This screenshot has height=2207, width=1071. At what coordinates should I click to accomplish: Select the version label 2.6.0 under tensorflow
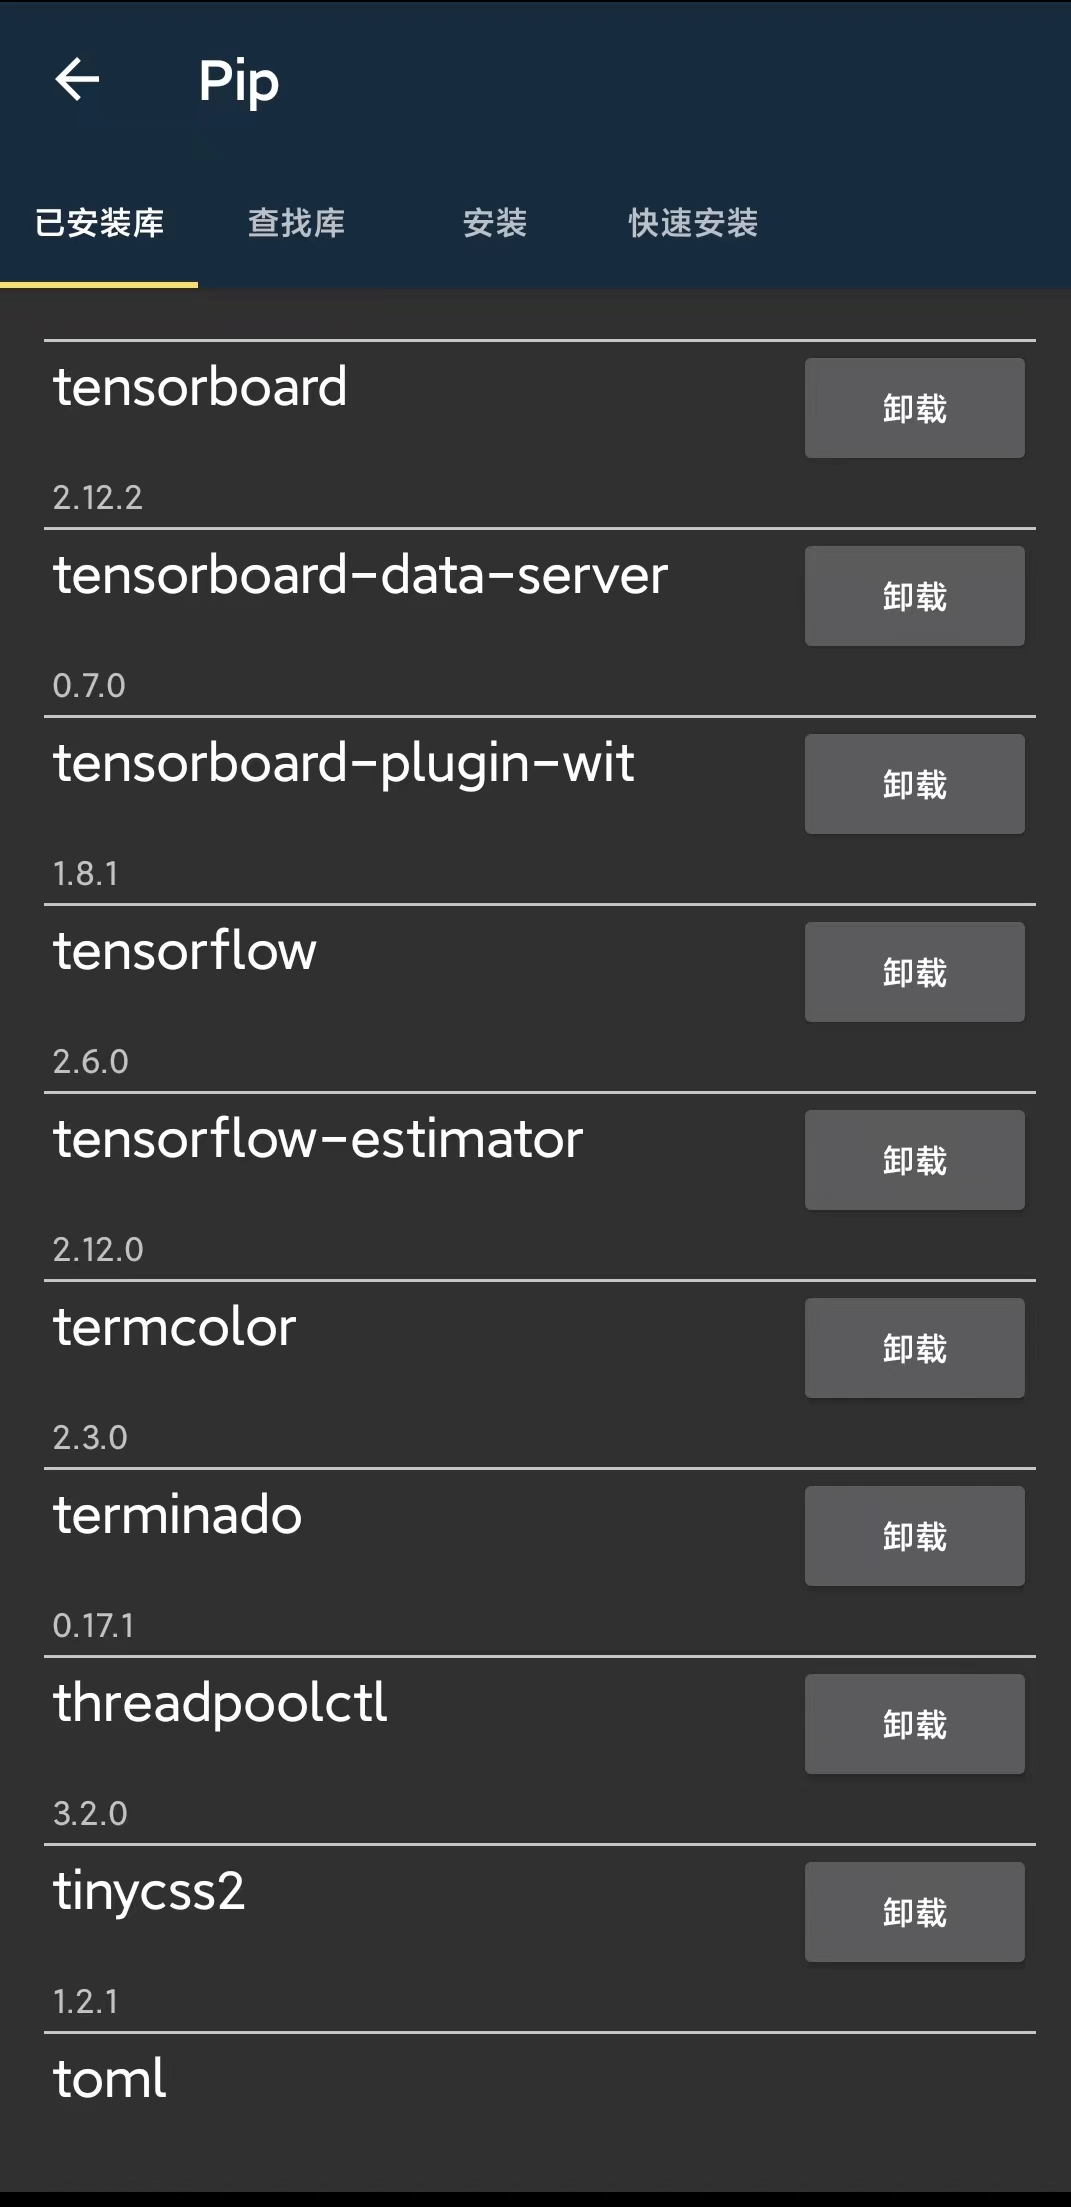[x=90, y=1062]
